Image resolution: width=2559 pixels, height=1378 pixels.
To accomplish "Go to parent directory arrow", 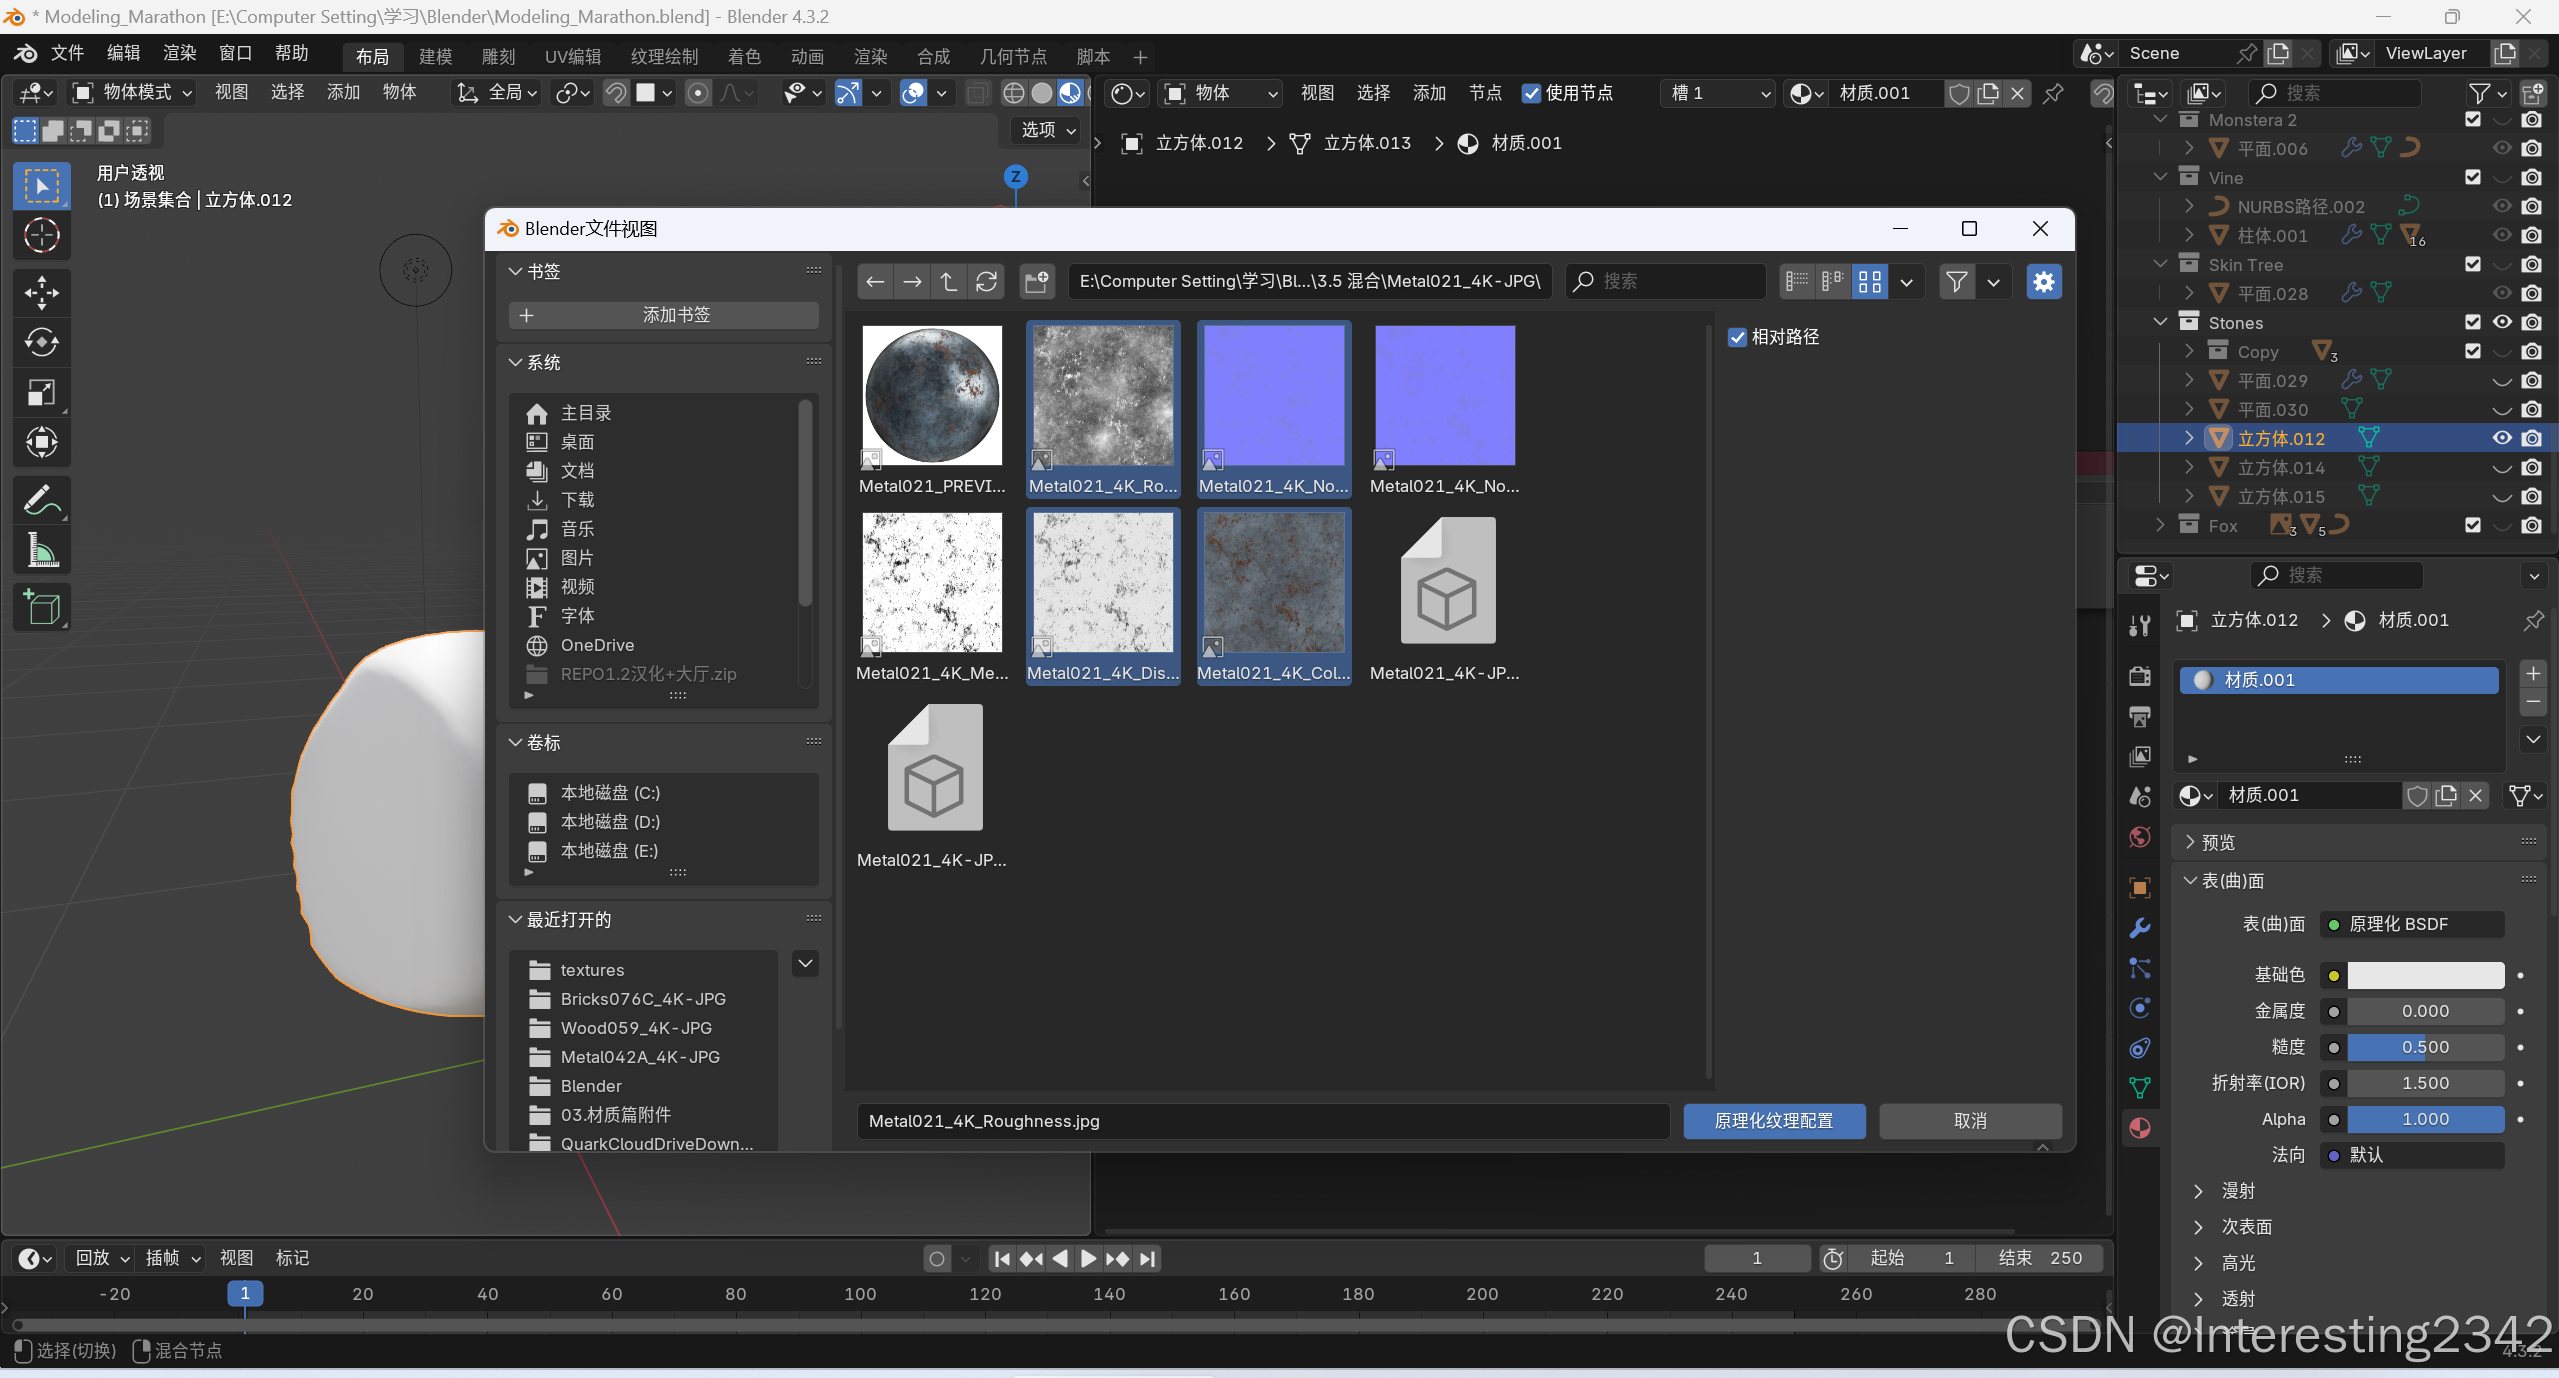I will point(949,282).
